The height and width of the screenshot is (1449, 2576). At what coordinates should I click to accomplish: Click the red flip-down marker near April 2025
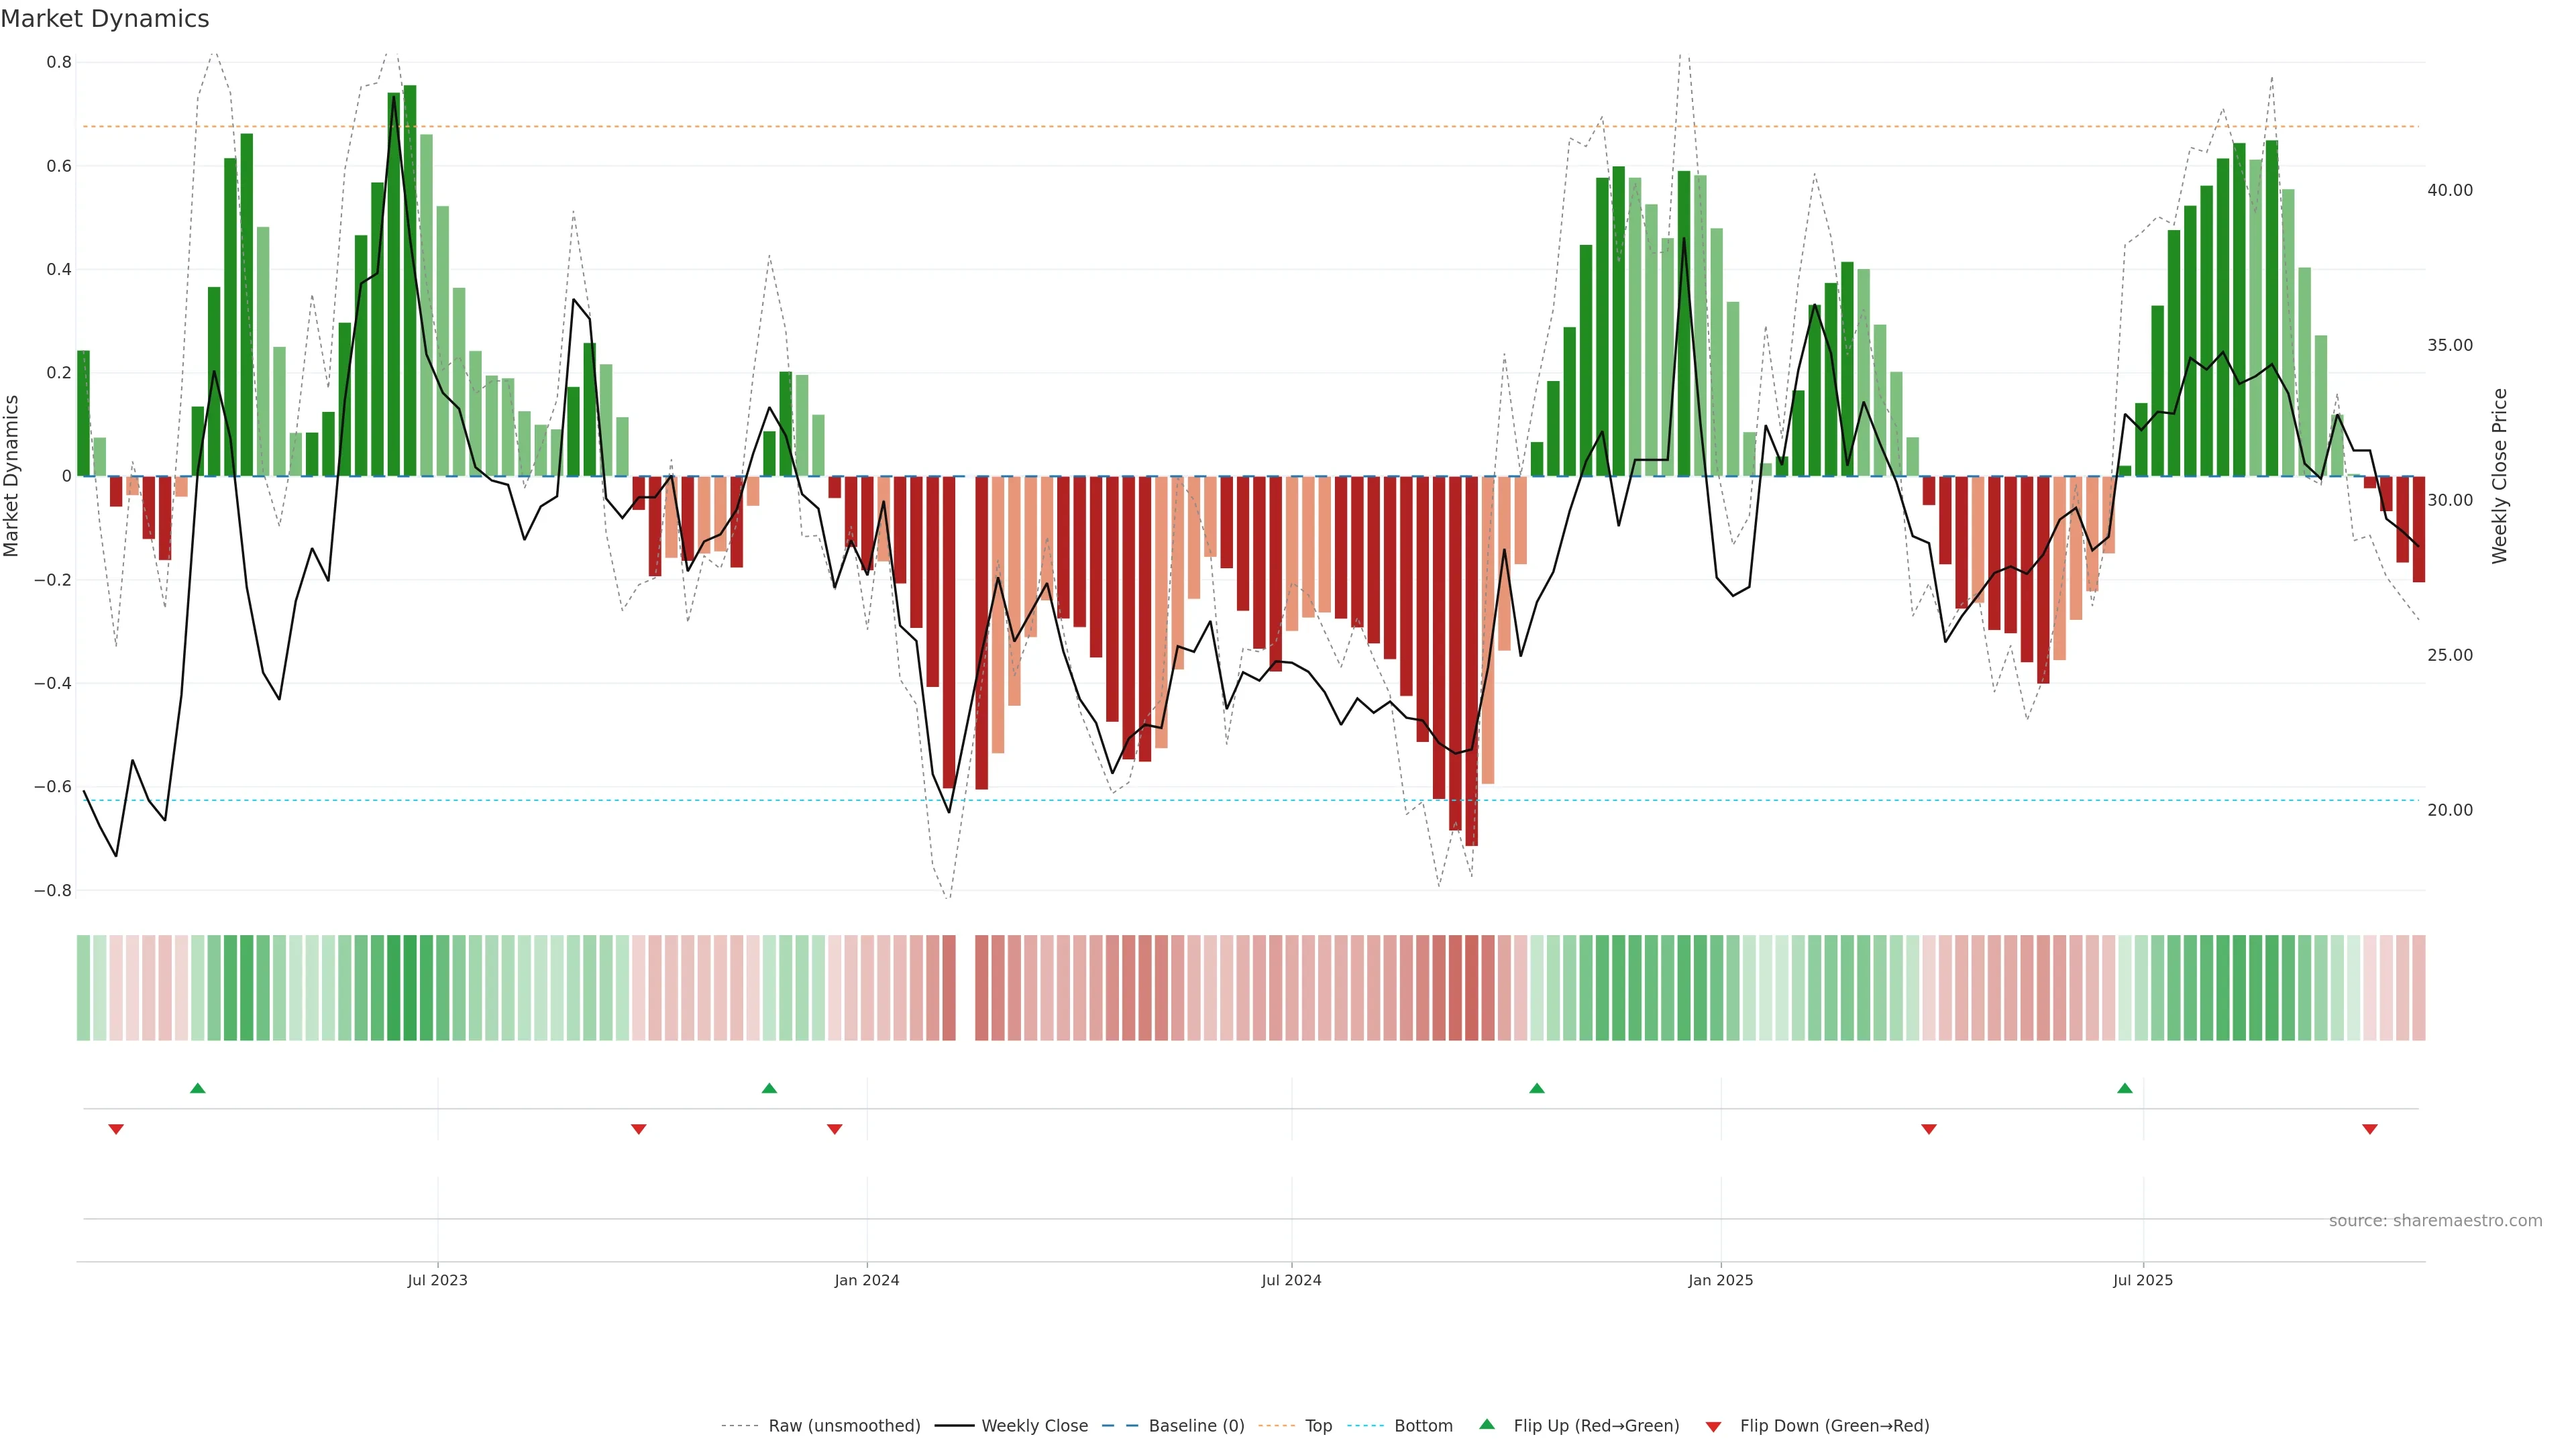tap(1929, 1129)
